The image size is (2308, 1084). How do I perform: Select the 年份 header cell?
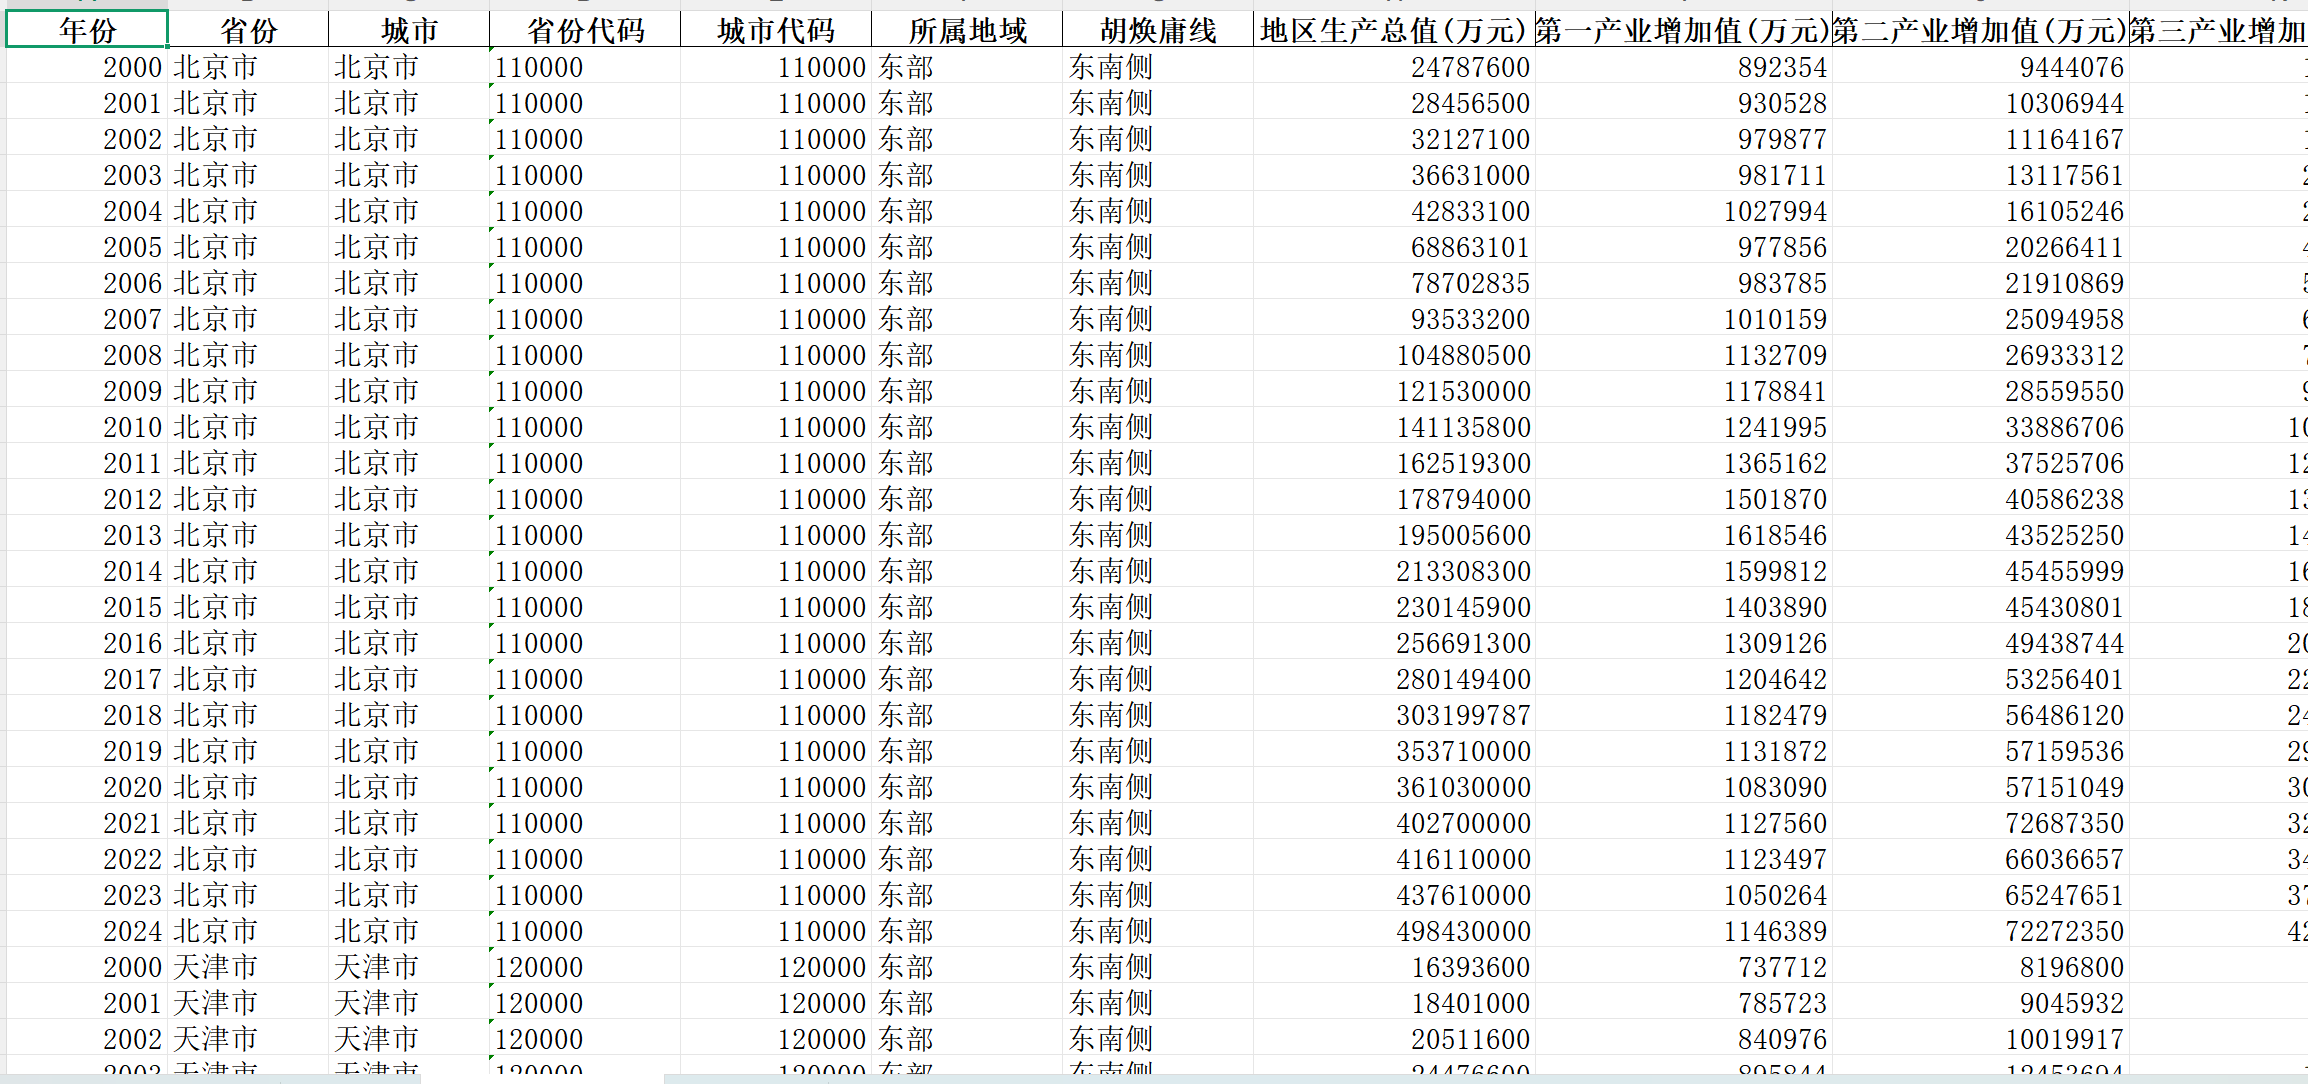(x=87, y=30)
